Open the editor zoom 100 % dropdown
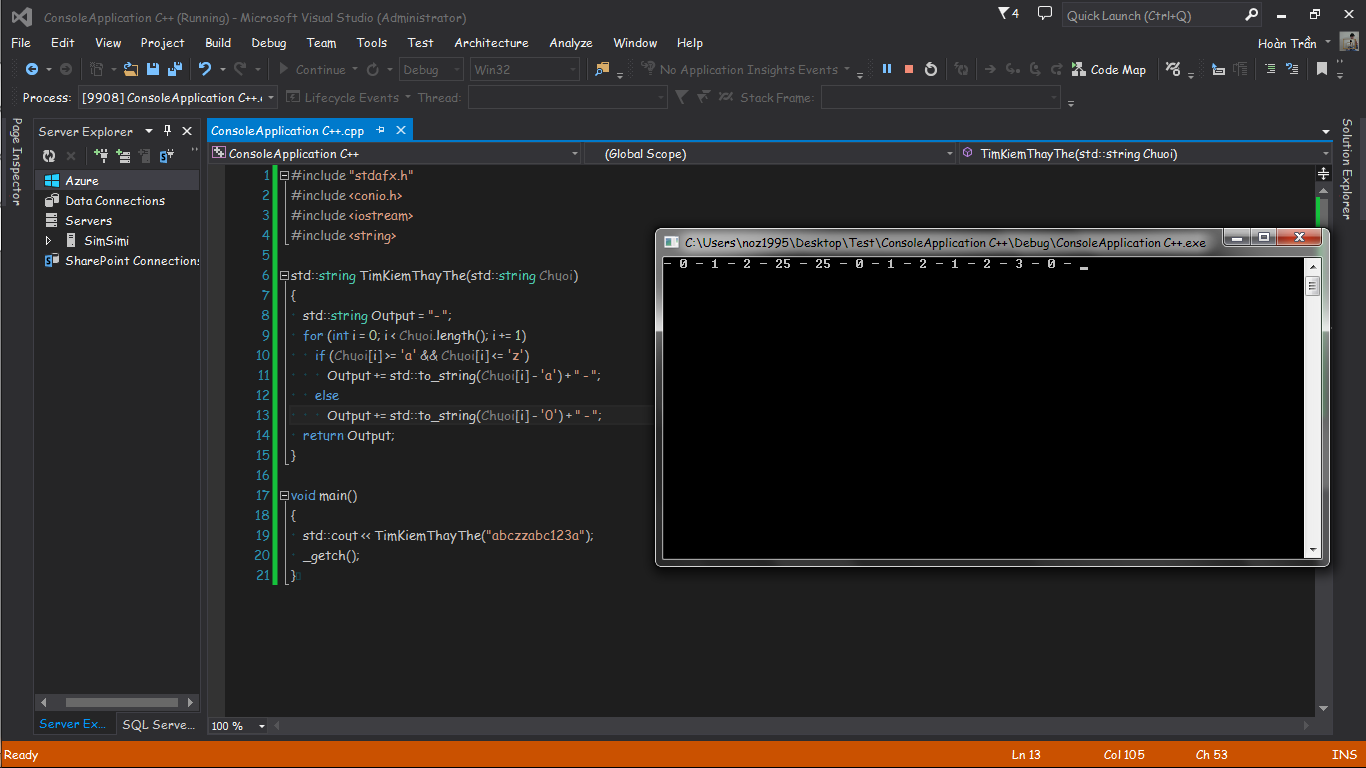This screenshot has height=768, width=1366. pos(262,726)
